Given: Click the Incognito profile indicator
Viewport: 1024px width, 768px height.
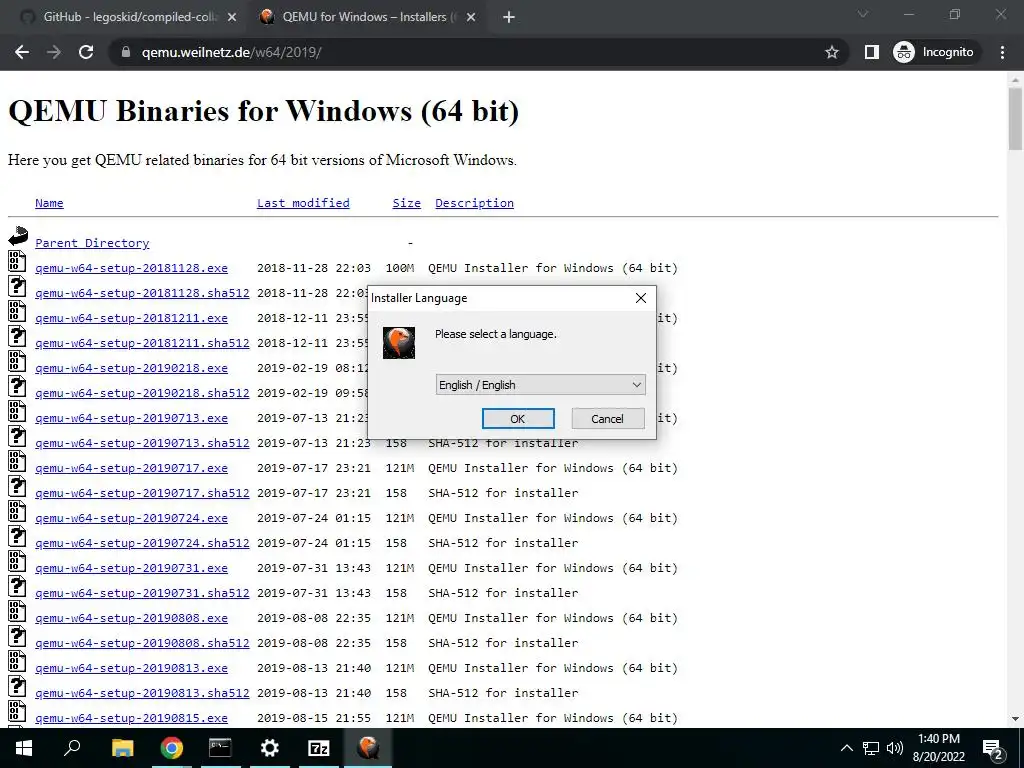Looking at the screenshot, I should 934,52.
